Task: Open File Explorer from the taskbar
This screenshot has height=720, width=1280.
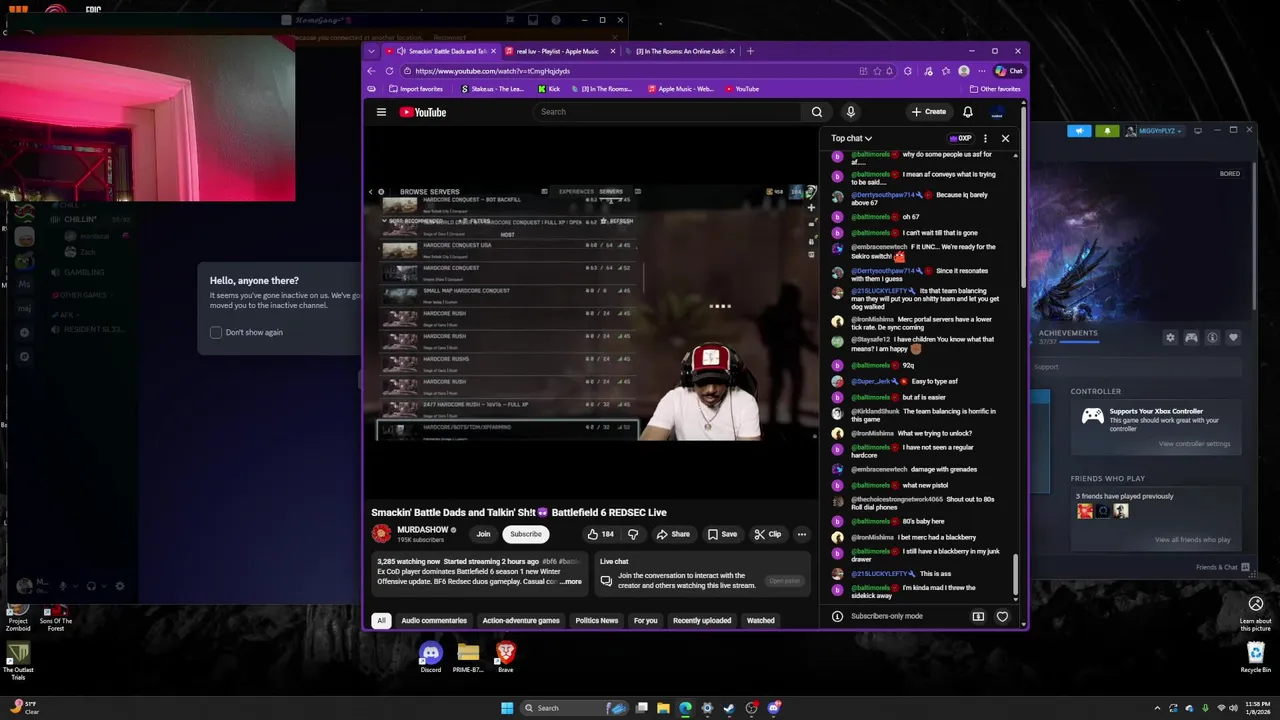Action: [x=663, y=708]
